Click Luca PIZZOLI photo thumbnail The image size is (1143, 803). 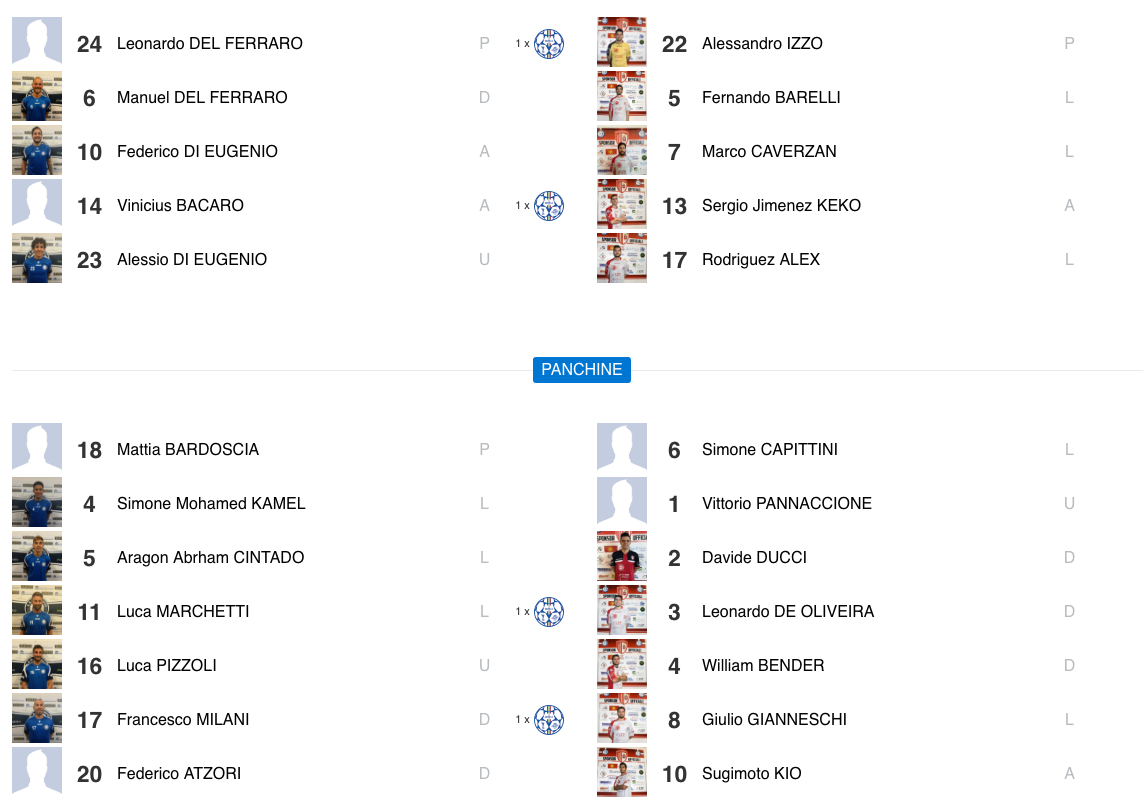pos(37,664)
